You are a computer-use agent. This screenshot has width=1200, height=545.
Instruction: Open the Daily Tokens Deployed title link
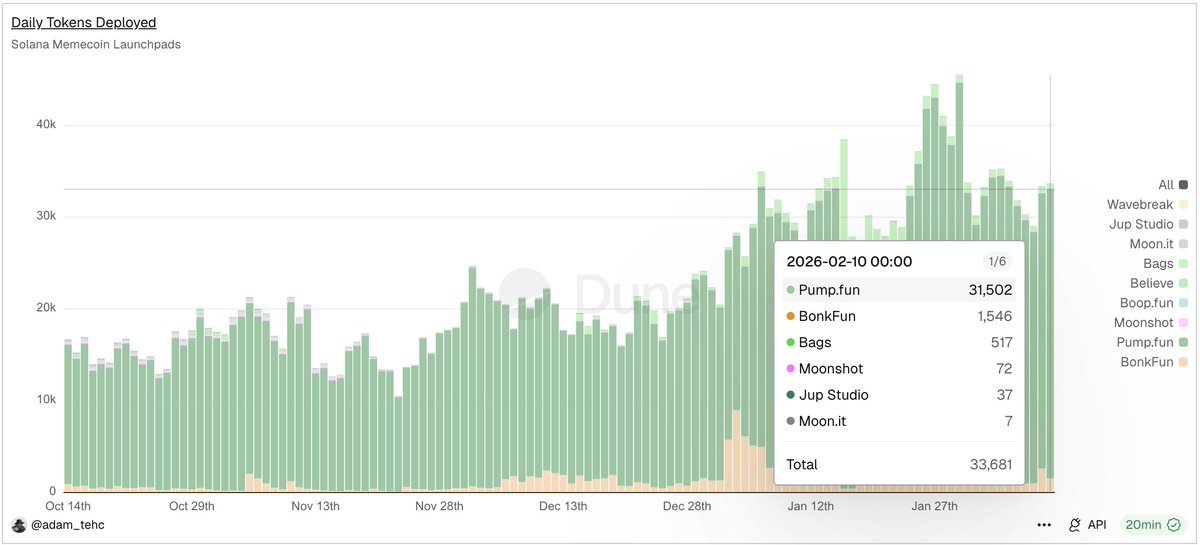[x=84, y=22]
